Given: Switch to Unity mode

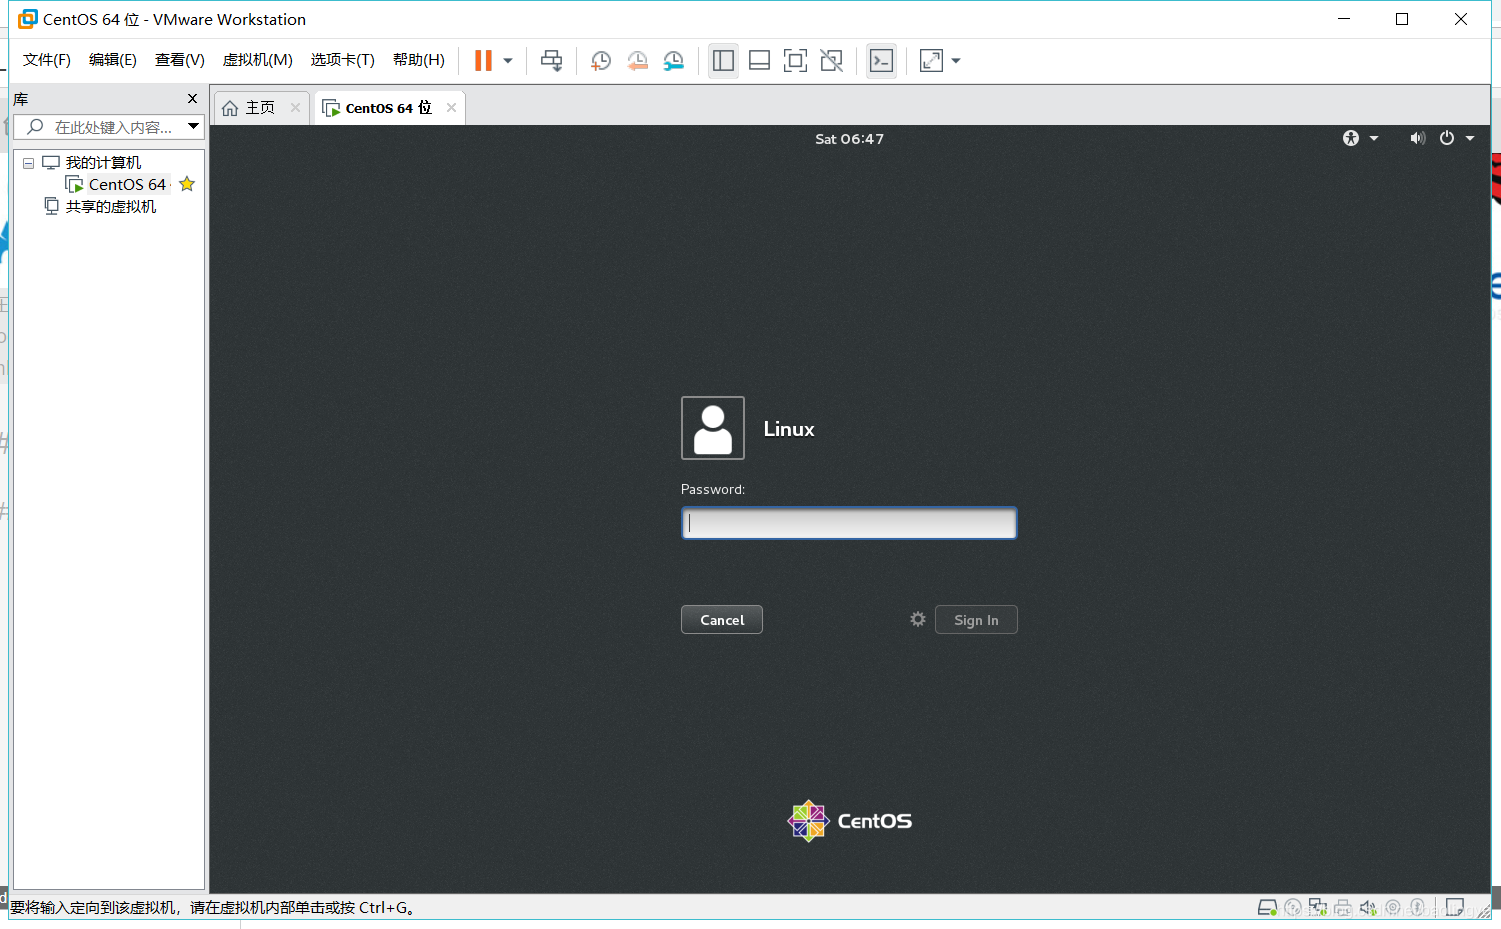Looking at the screenshot, I should (831, 61).
